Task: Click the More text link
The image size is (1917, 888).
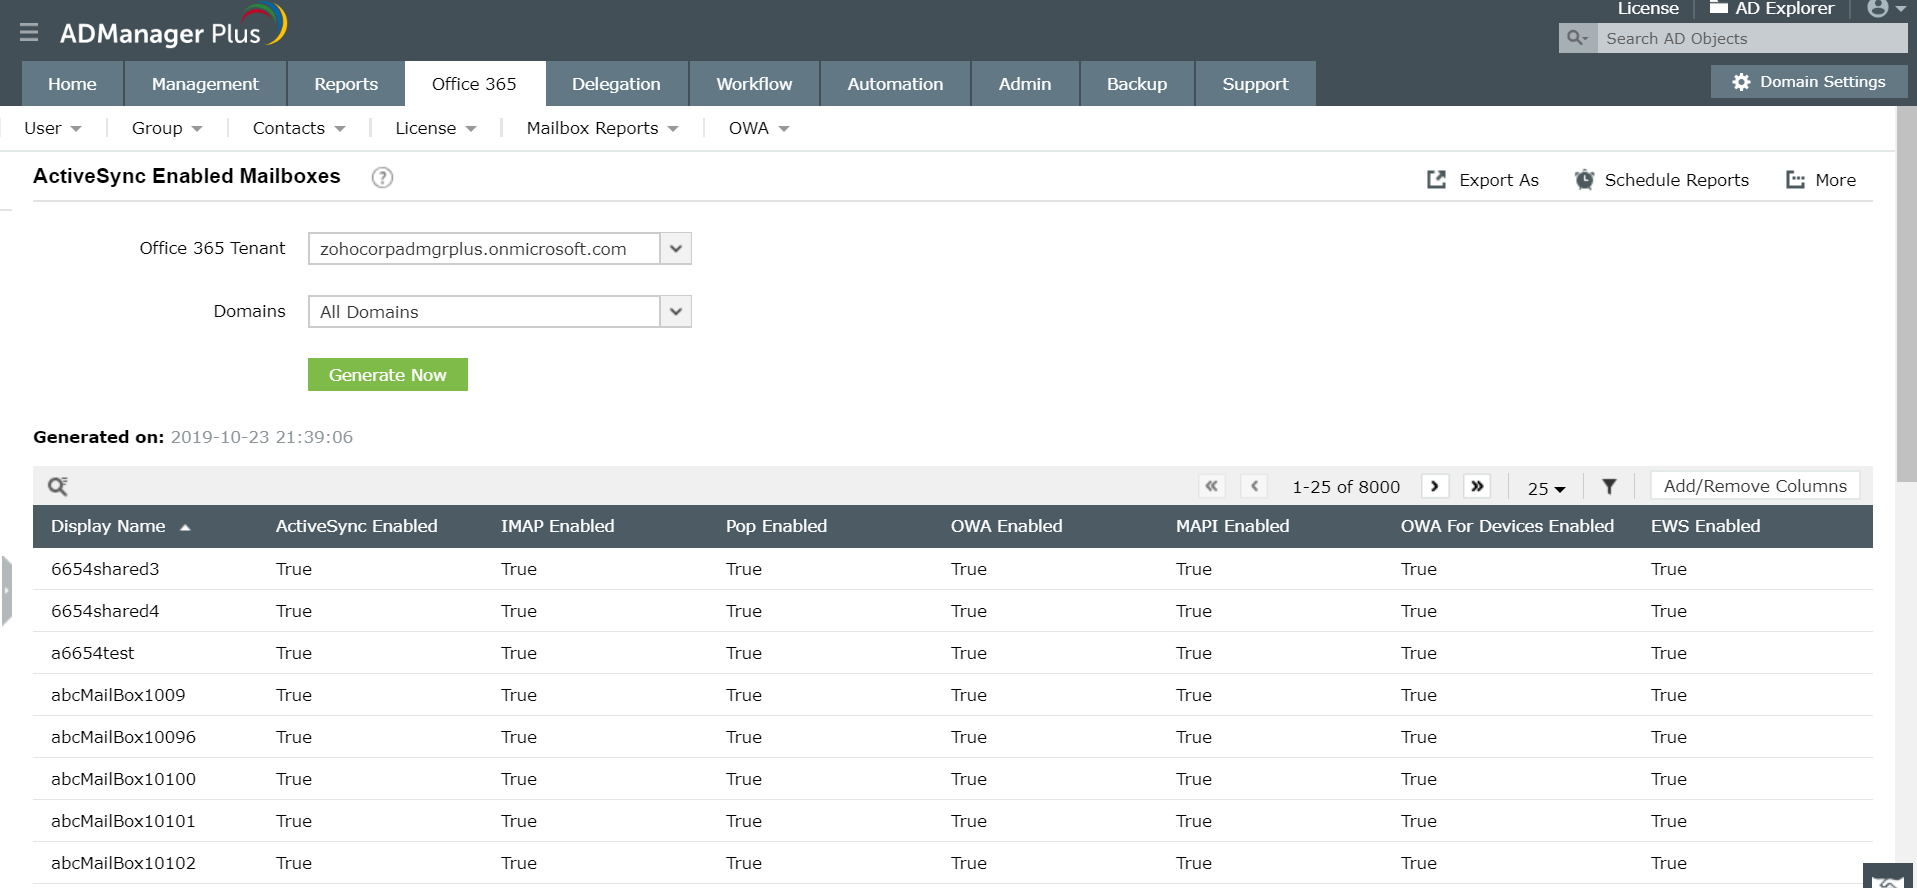Action: (x=1836, y=180)
